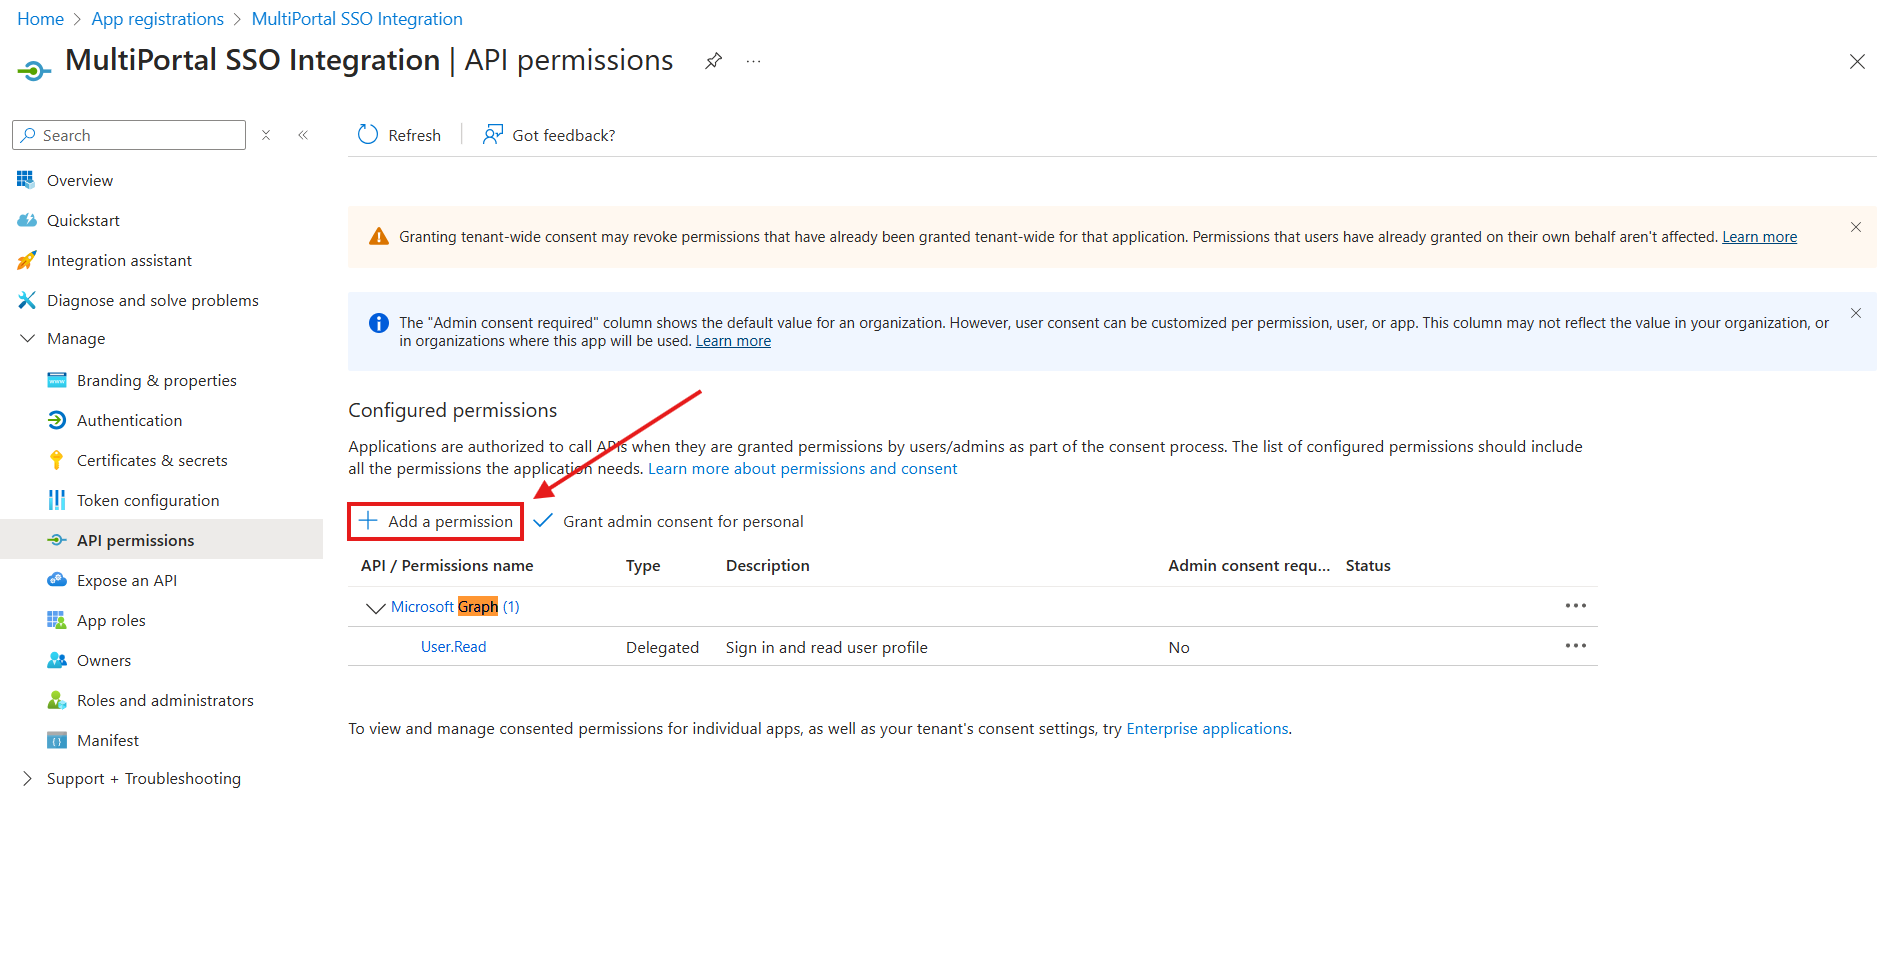The image size is (1893, 953).
Task: Click the Type column header
Action: (x=643, y=565)
